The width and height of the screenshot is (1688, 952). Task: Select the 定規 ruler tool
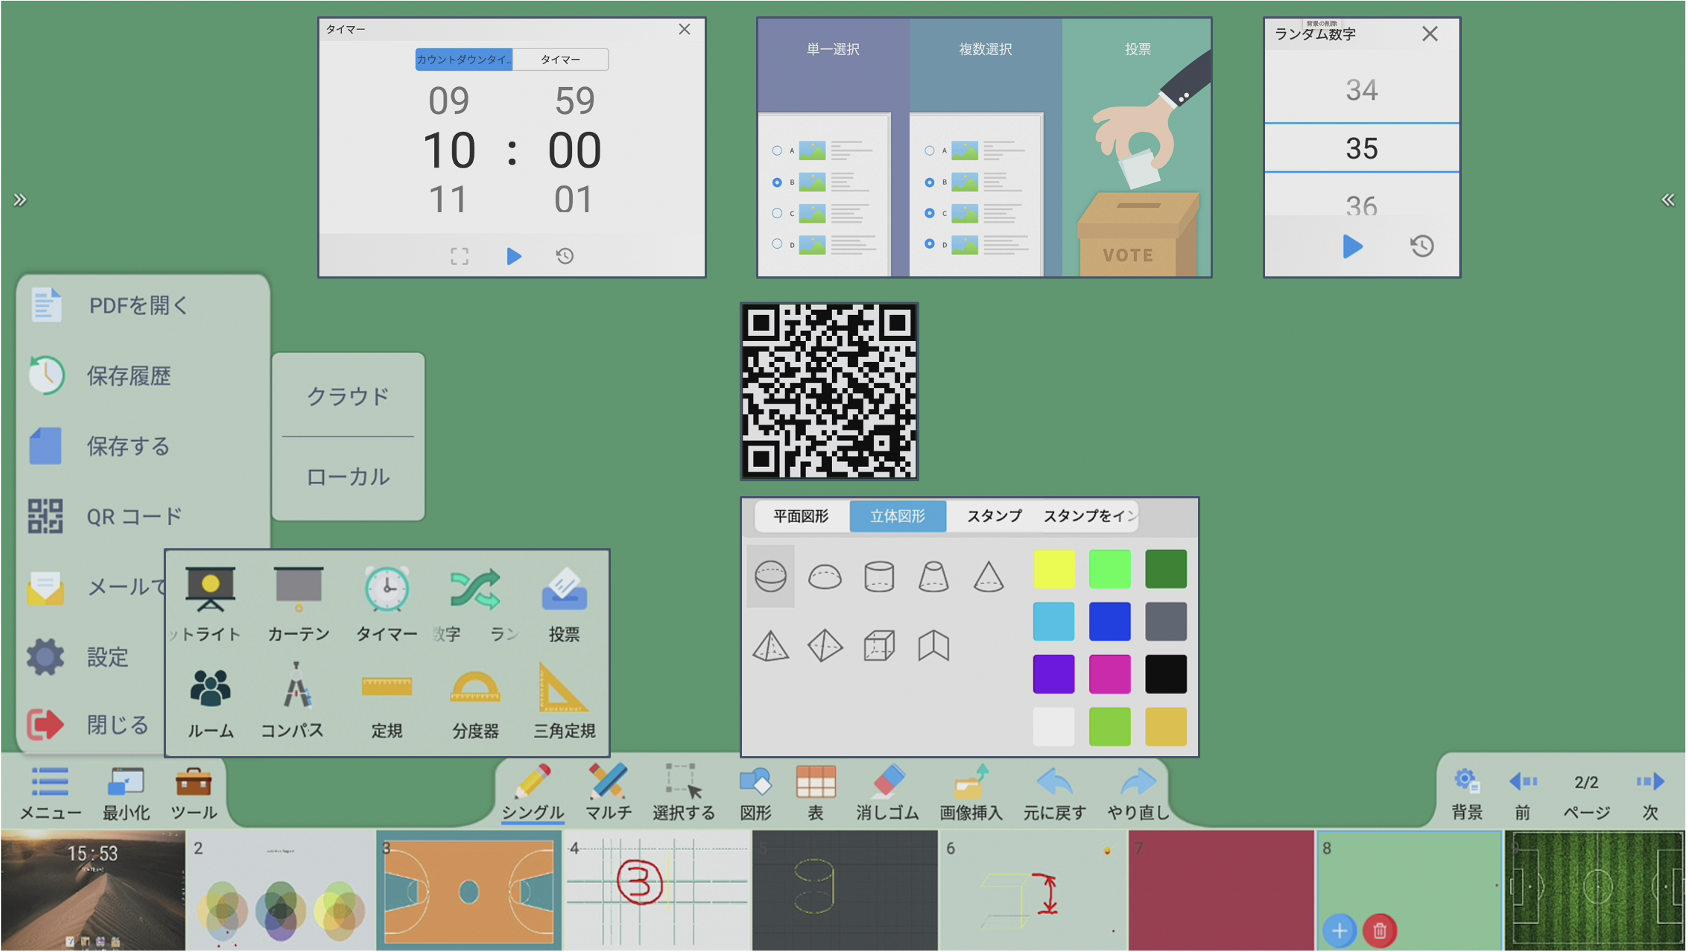click(x=387, y=703)
